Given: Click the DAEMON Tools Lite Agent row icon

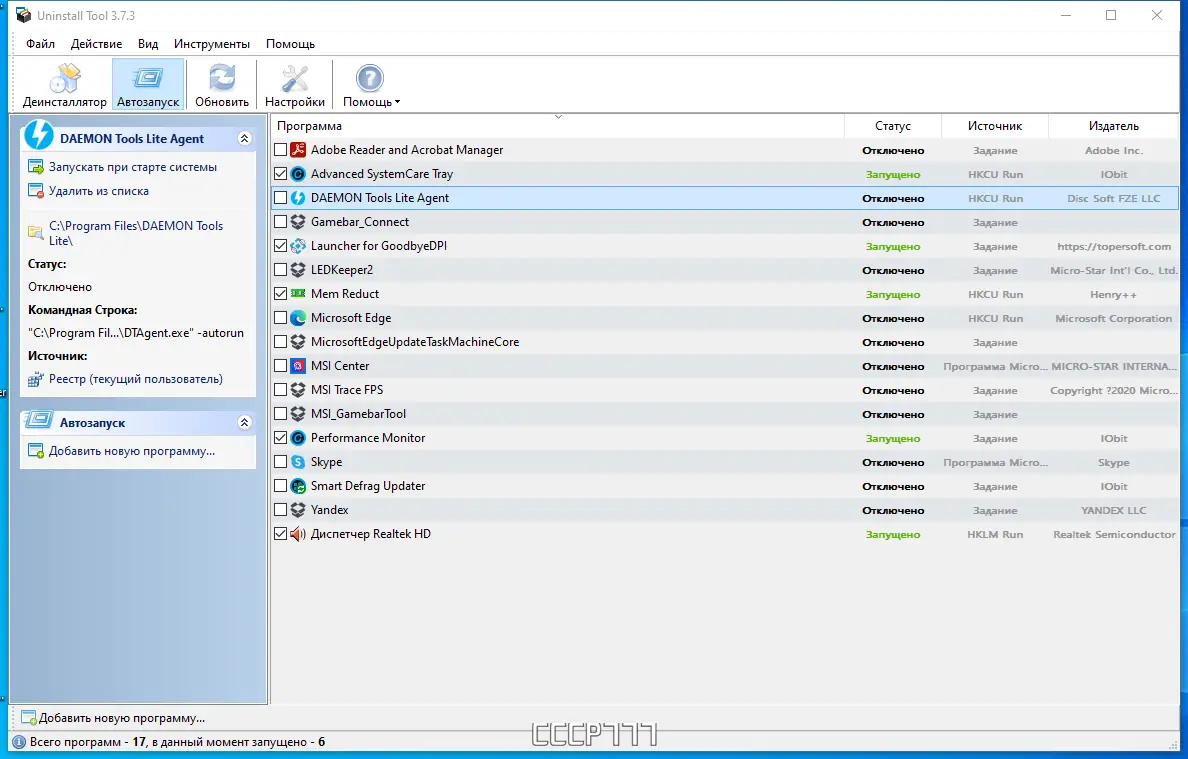Looking at the screenshot, I should coord(298,198).
